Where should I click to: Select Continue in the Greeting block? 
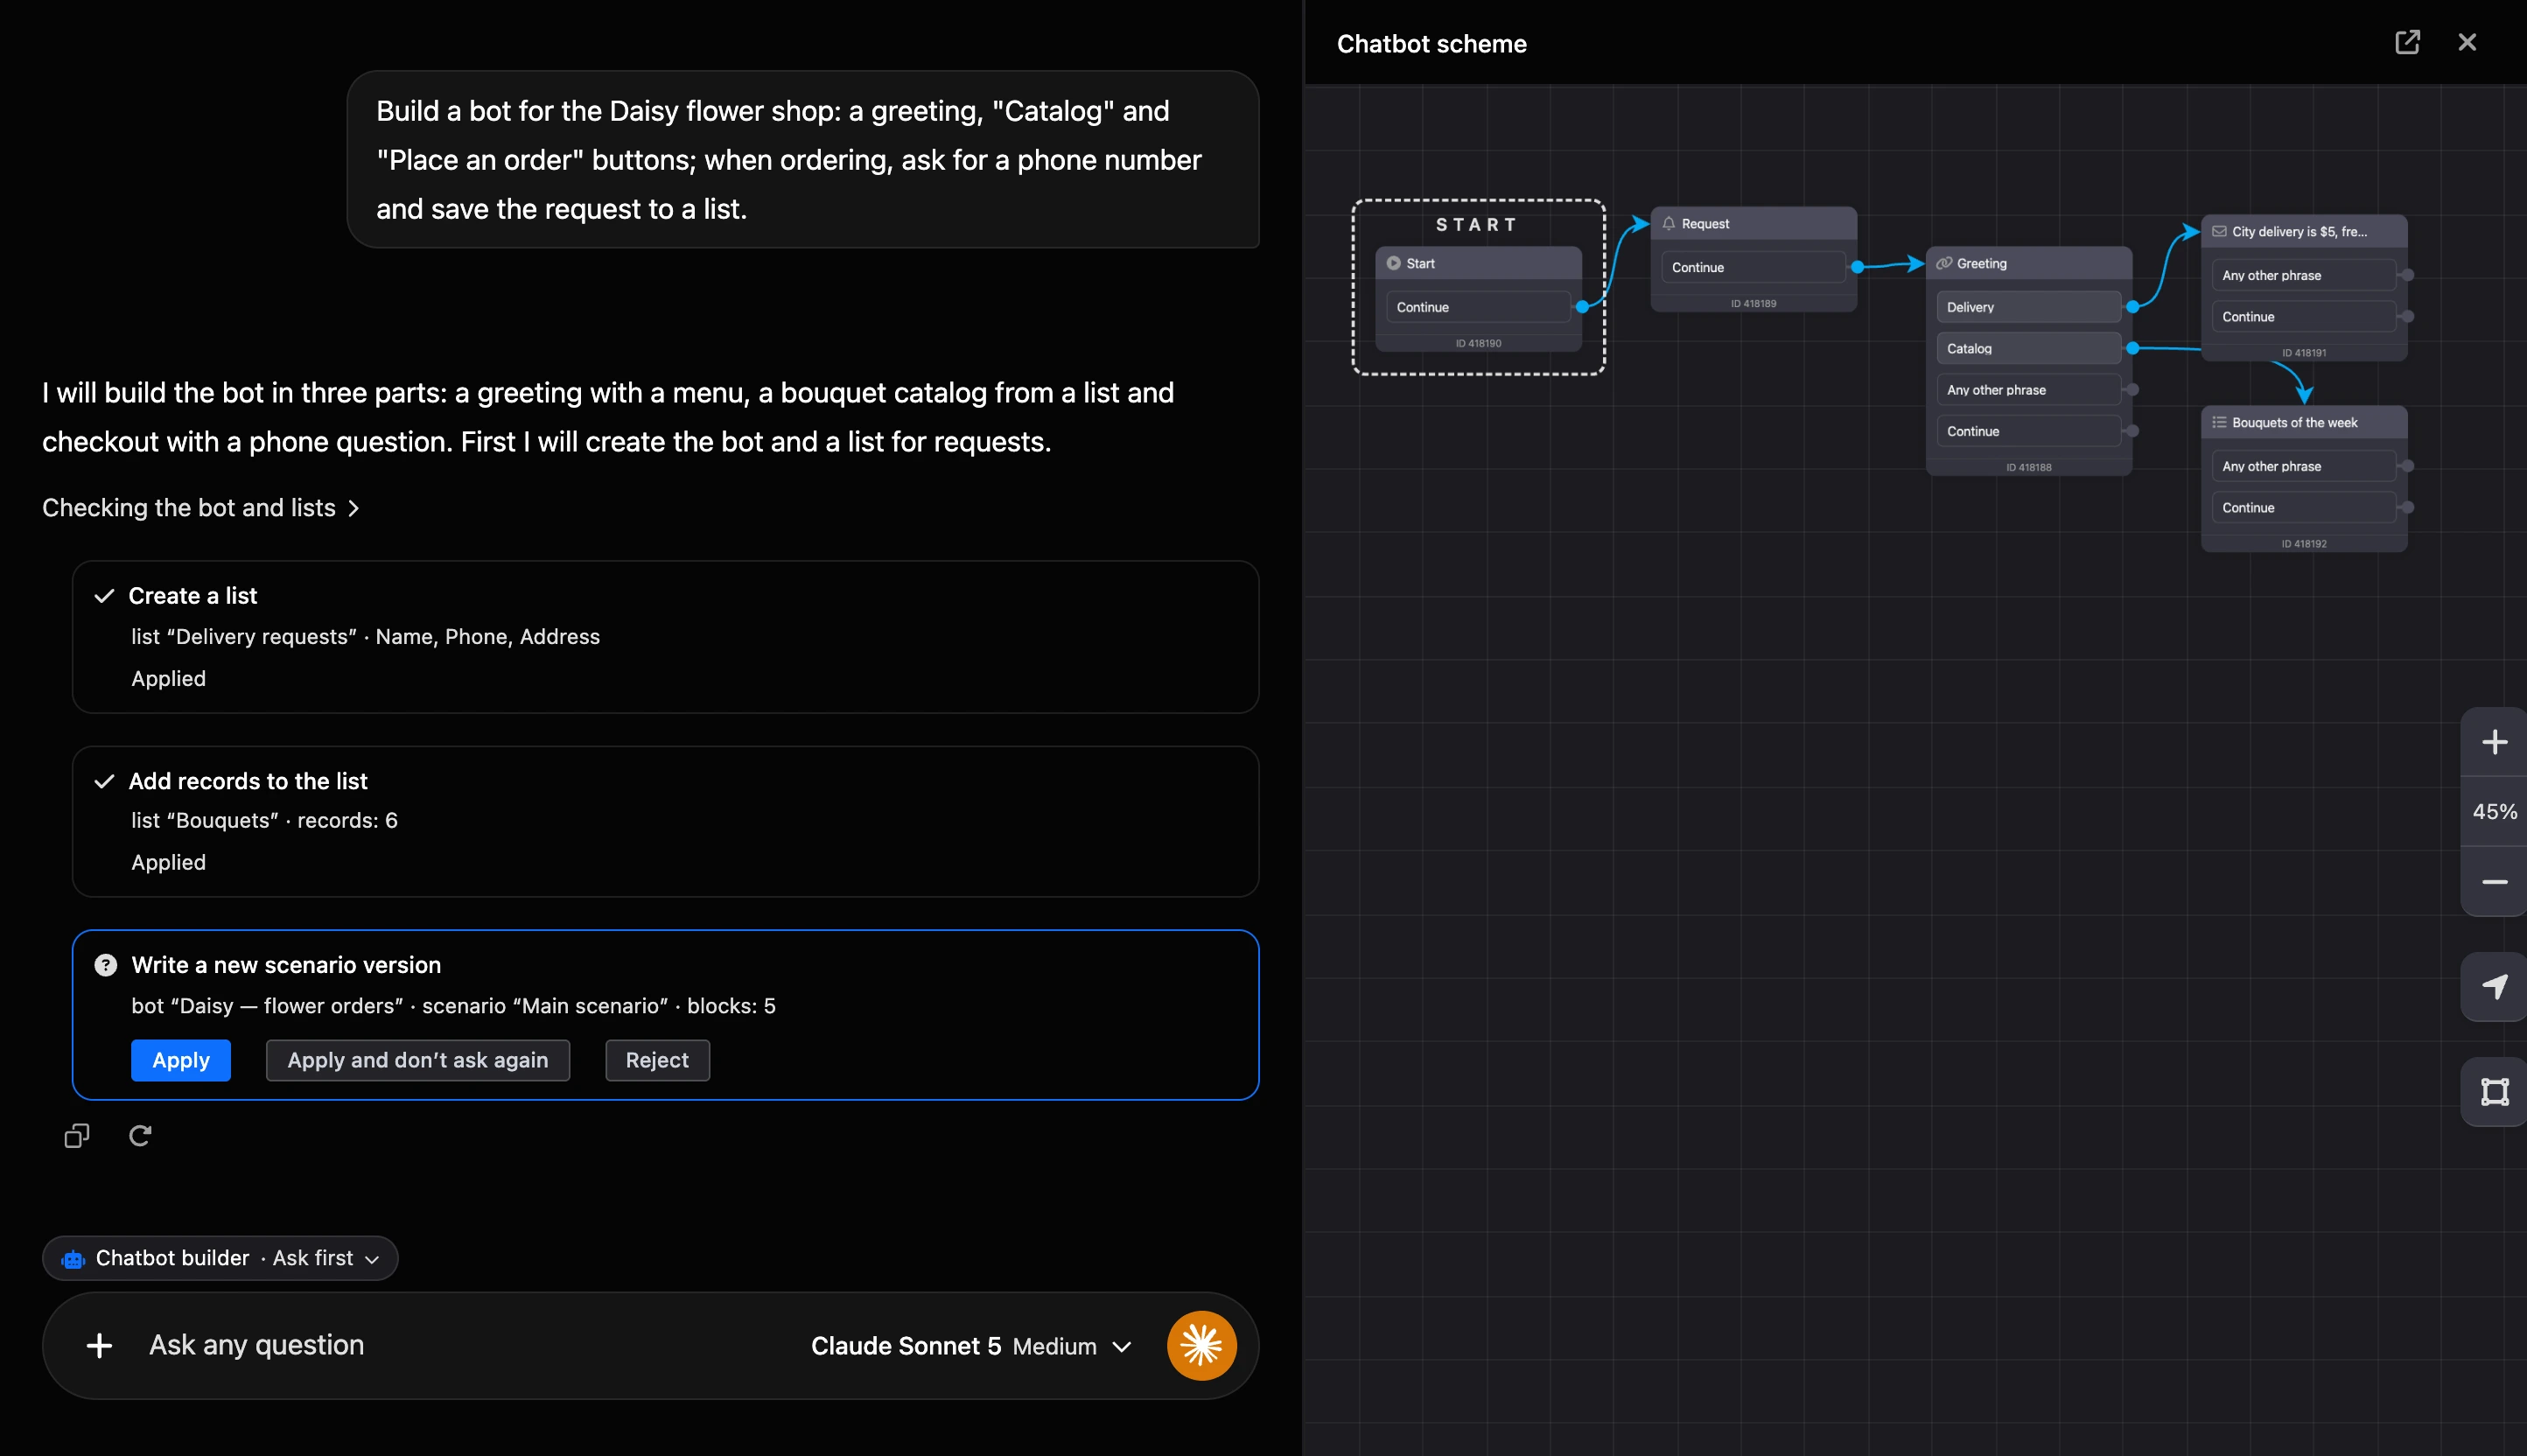pos(2028,431)
